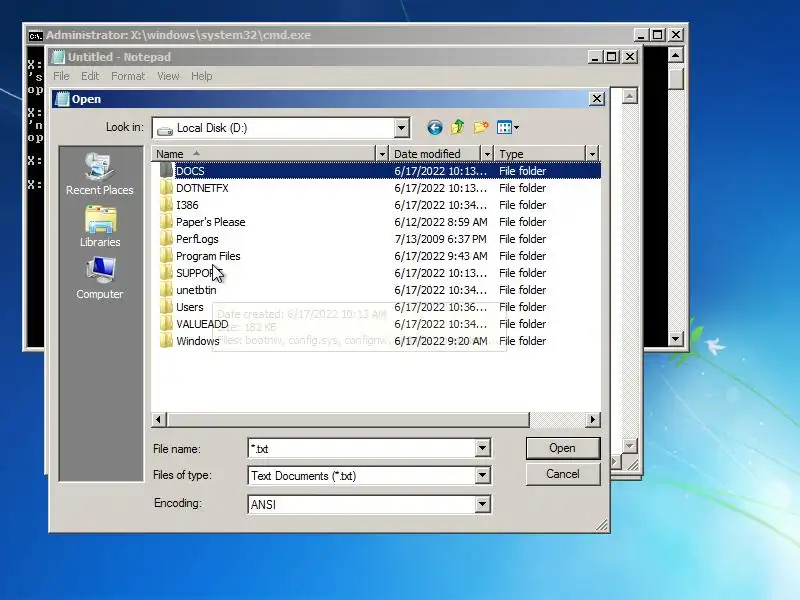The height and width of the screenshot is (600, 800).
Task: Click the File name input field
Action: point(362,448)
